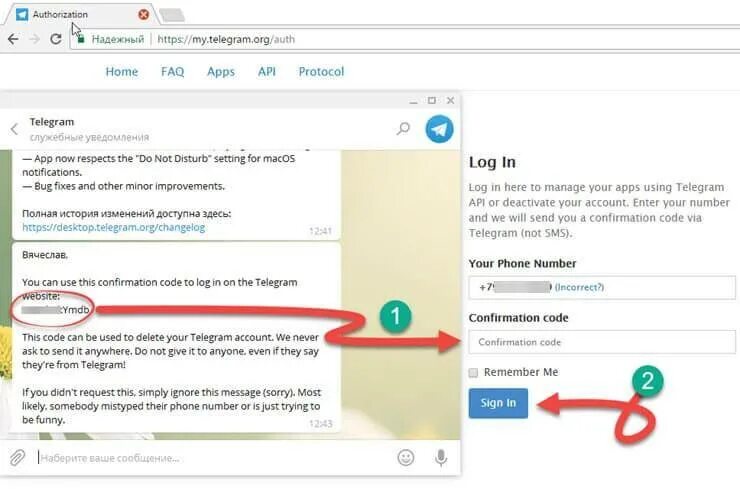Focus the Confirmation code input field

click(x=602, y=342)
